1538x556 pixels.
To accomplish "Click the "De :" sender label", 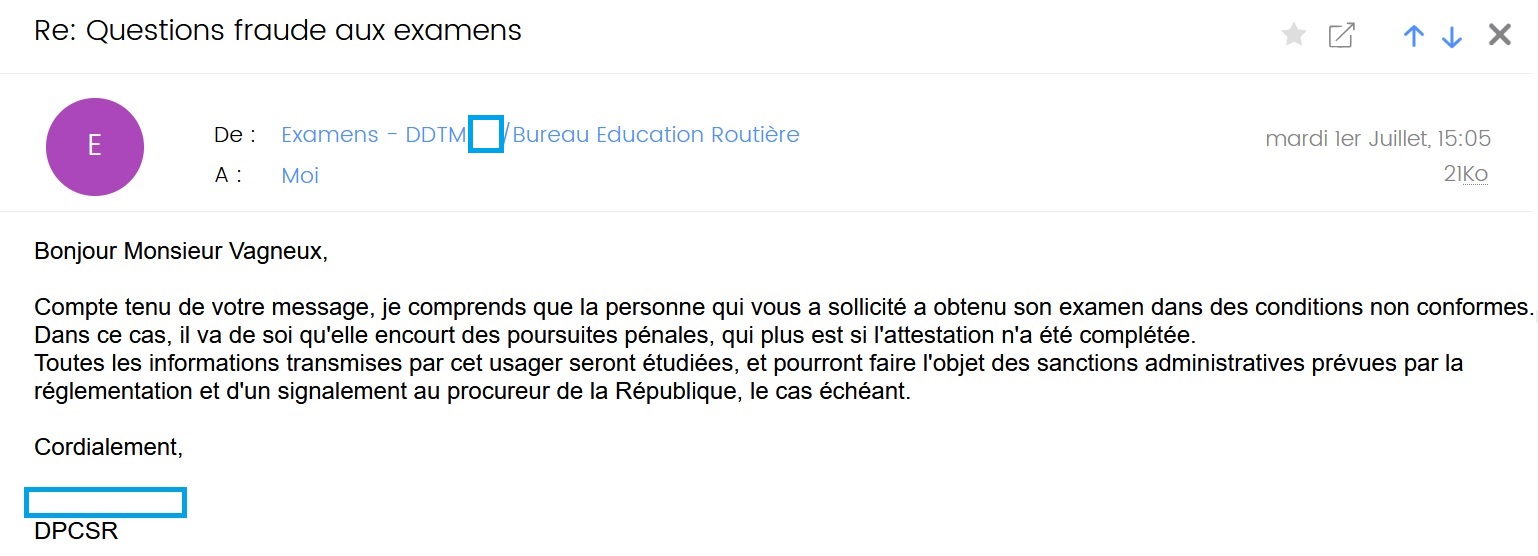I will (x=235, y=135).
